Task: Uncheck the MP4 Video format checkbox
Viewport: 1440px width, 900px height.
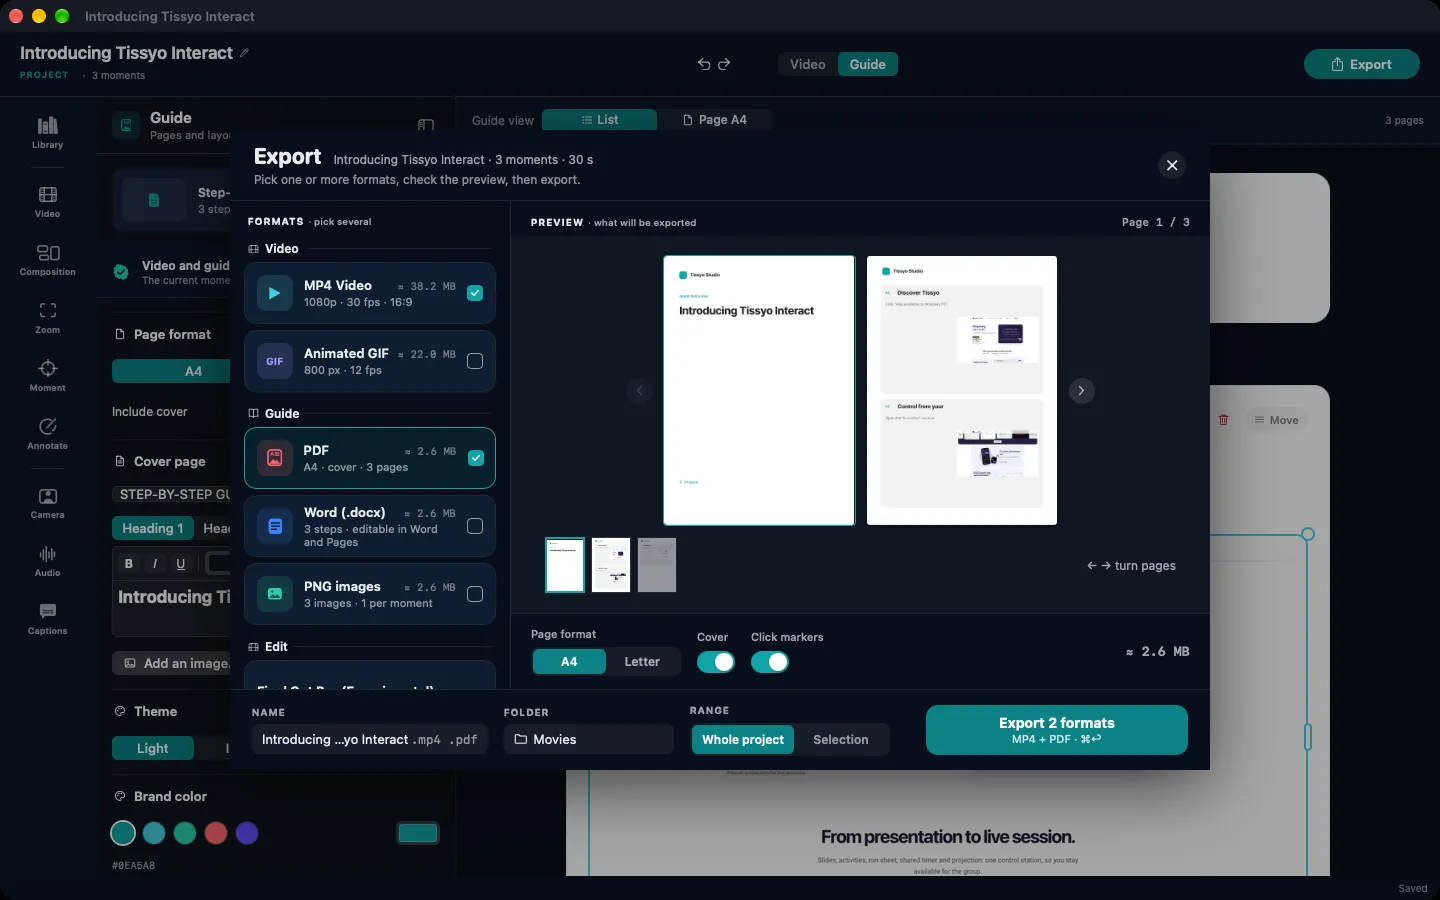Action: pos(475,293)
